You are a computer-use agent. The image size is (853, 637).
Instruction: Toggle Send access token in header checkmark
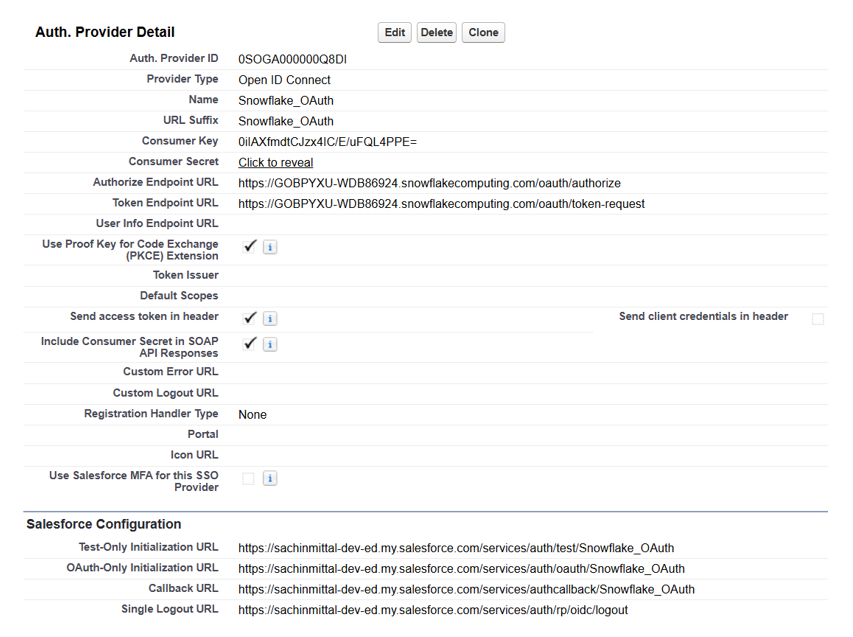click(250, 318)
